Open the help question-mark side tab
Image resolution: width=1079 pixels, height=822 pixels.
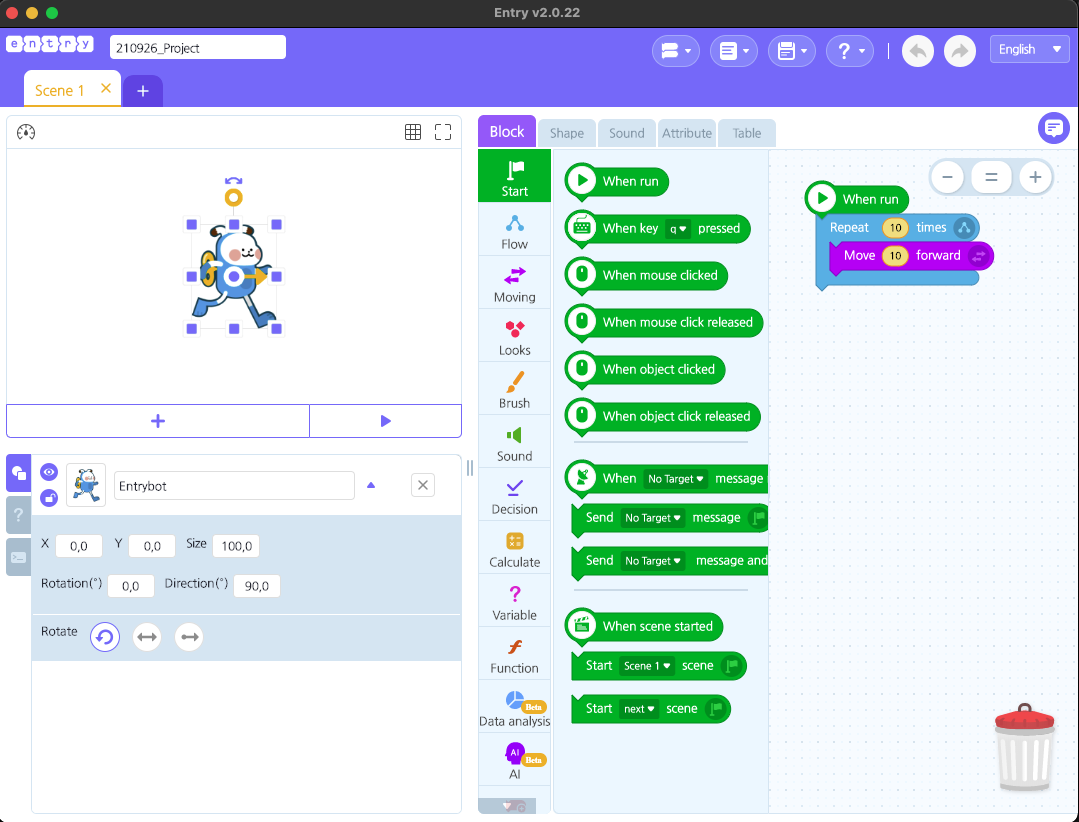click(19, 515)
